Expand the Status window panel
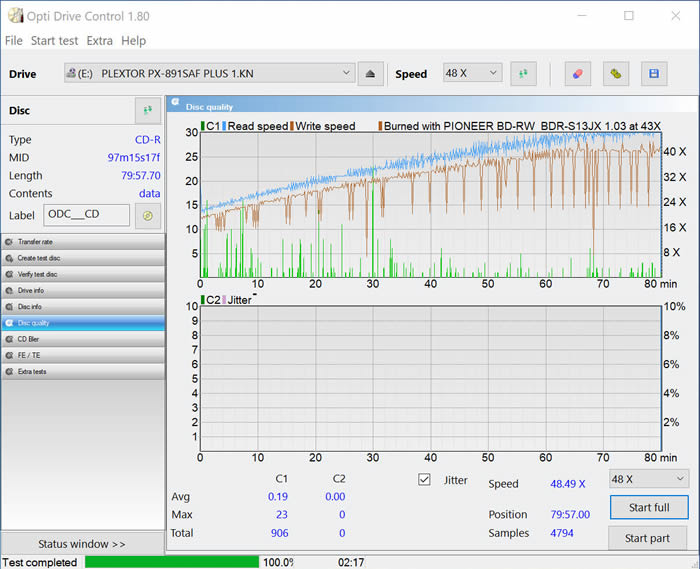700x569 pixels. [82, 544]
